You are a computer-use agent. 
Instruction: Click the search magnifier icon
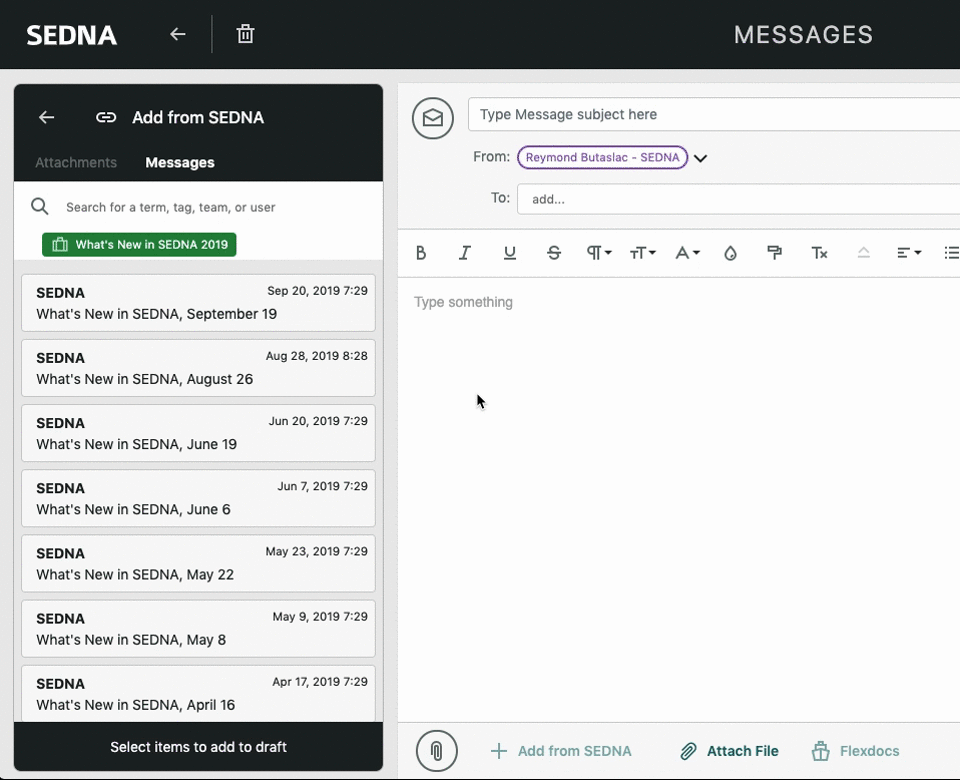pos(40,206)
